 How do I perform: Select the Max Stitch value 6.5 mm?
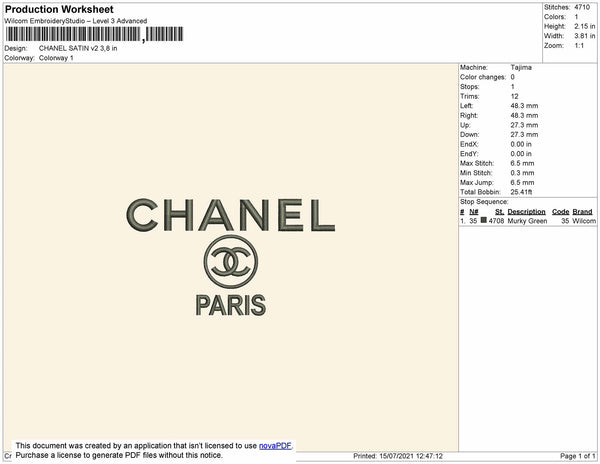pos(522,163)
